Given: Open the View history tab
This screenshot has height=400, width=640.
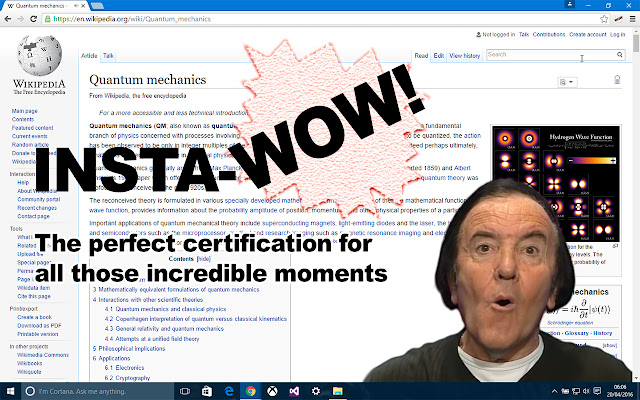Looking at the screenshot, I should click(x=464, y=56).
